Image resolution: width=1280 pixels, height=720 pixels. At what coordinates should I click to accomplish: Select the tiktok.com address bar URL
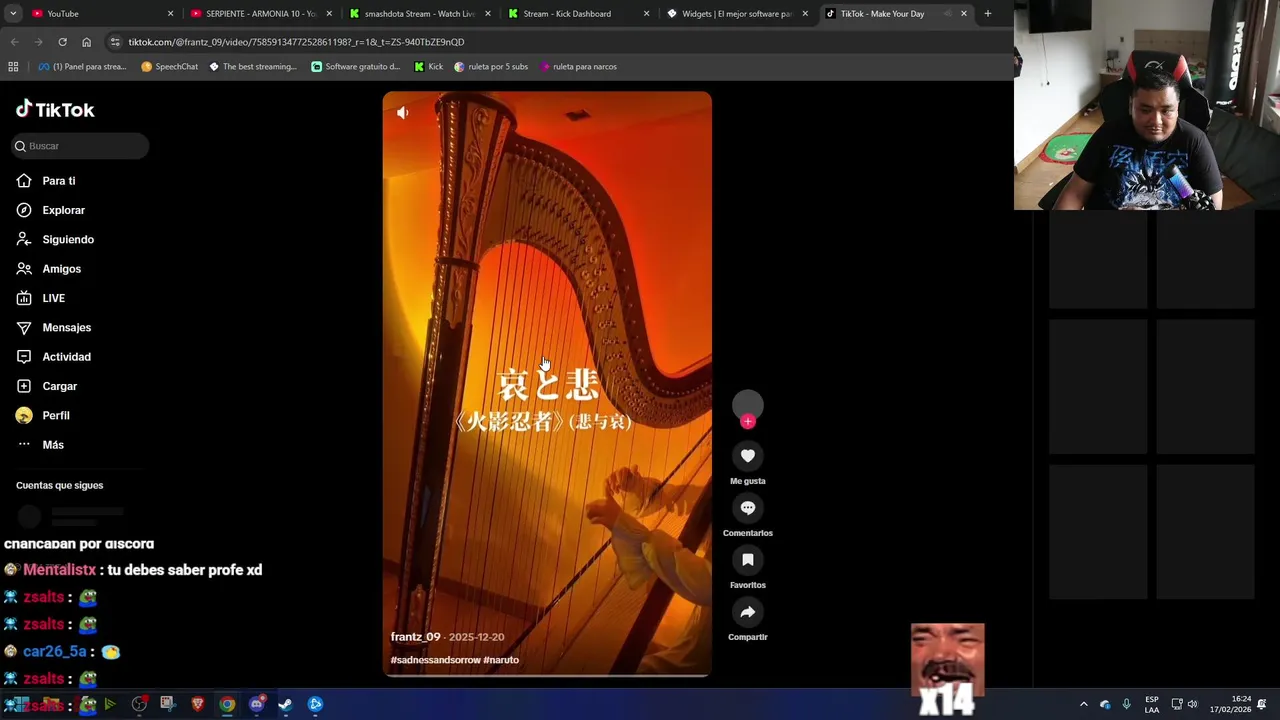pos(296,42)
